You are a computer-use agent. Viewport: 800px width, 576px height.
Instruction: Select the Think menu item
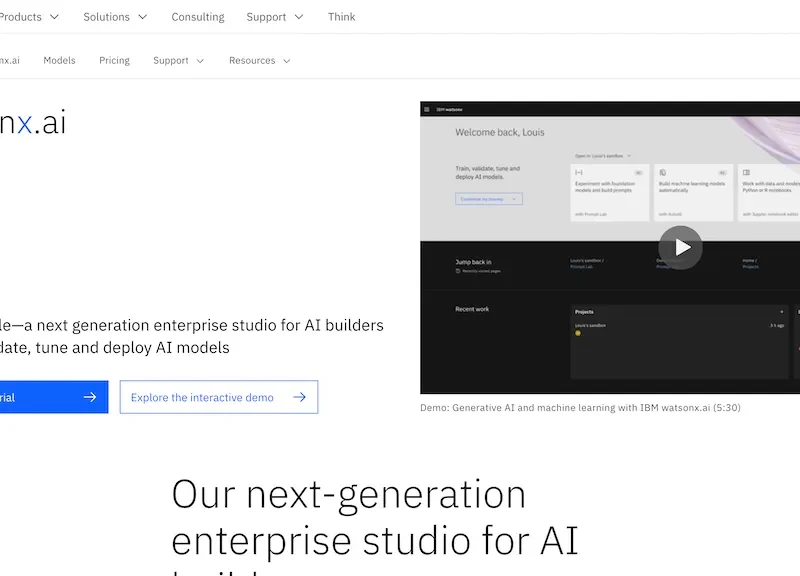click(341, 16)
